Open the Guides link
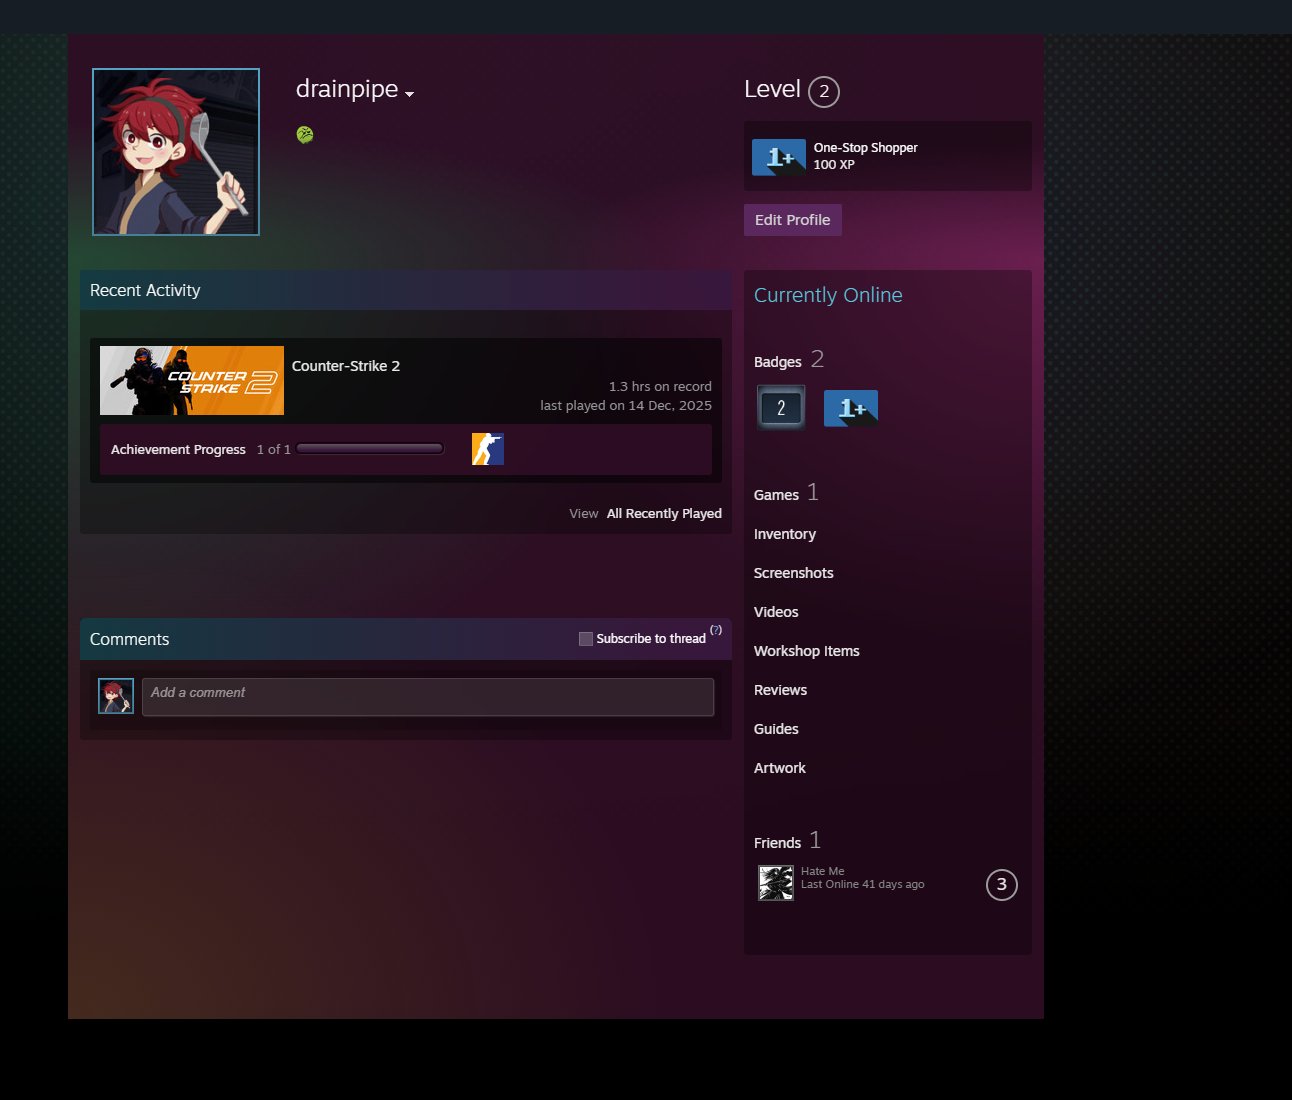Viewport: 1292px width, 1100px height. click(x=776, y=729)
